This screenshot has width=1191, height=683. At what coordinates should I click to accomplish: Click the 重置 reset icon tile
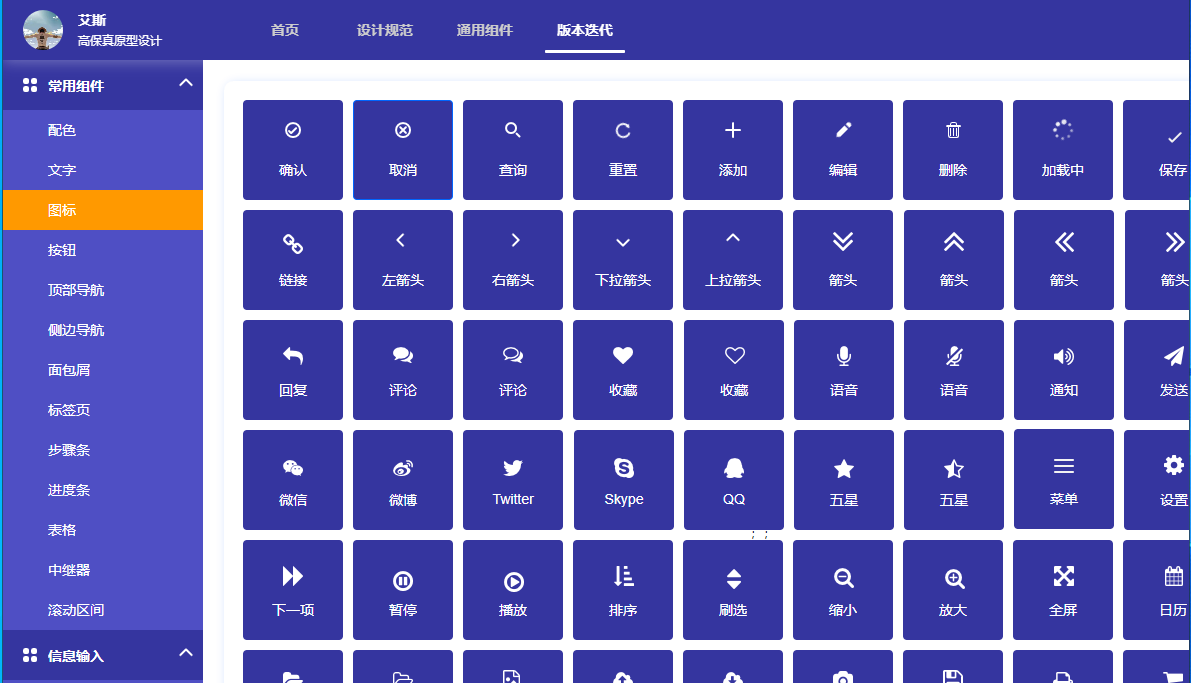(623, 150)
